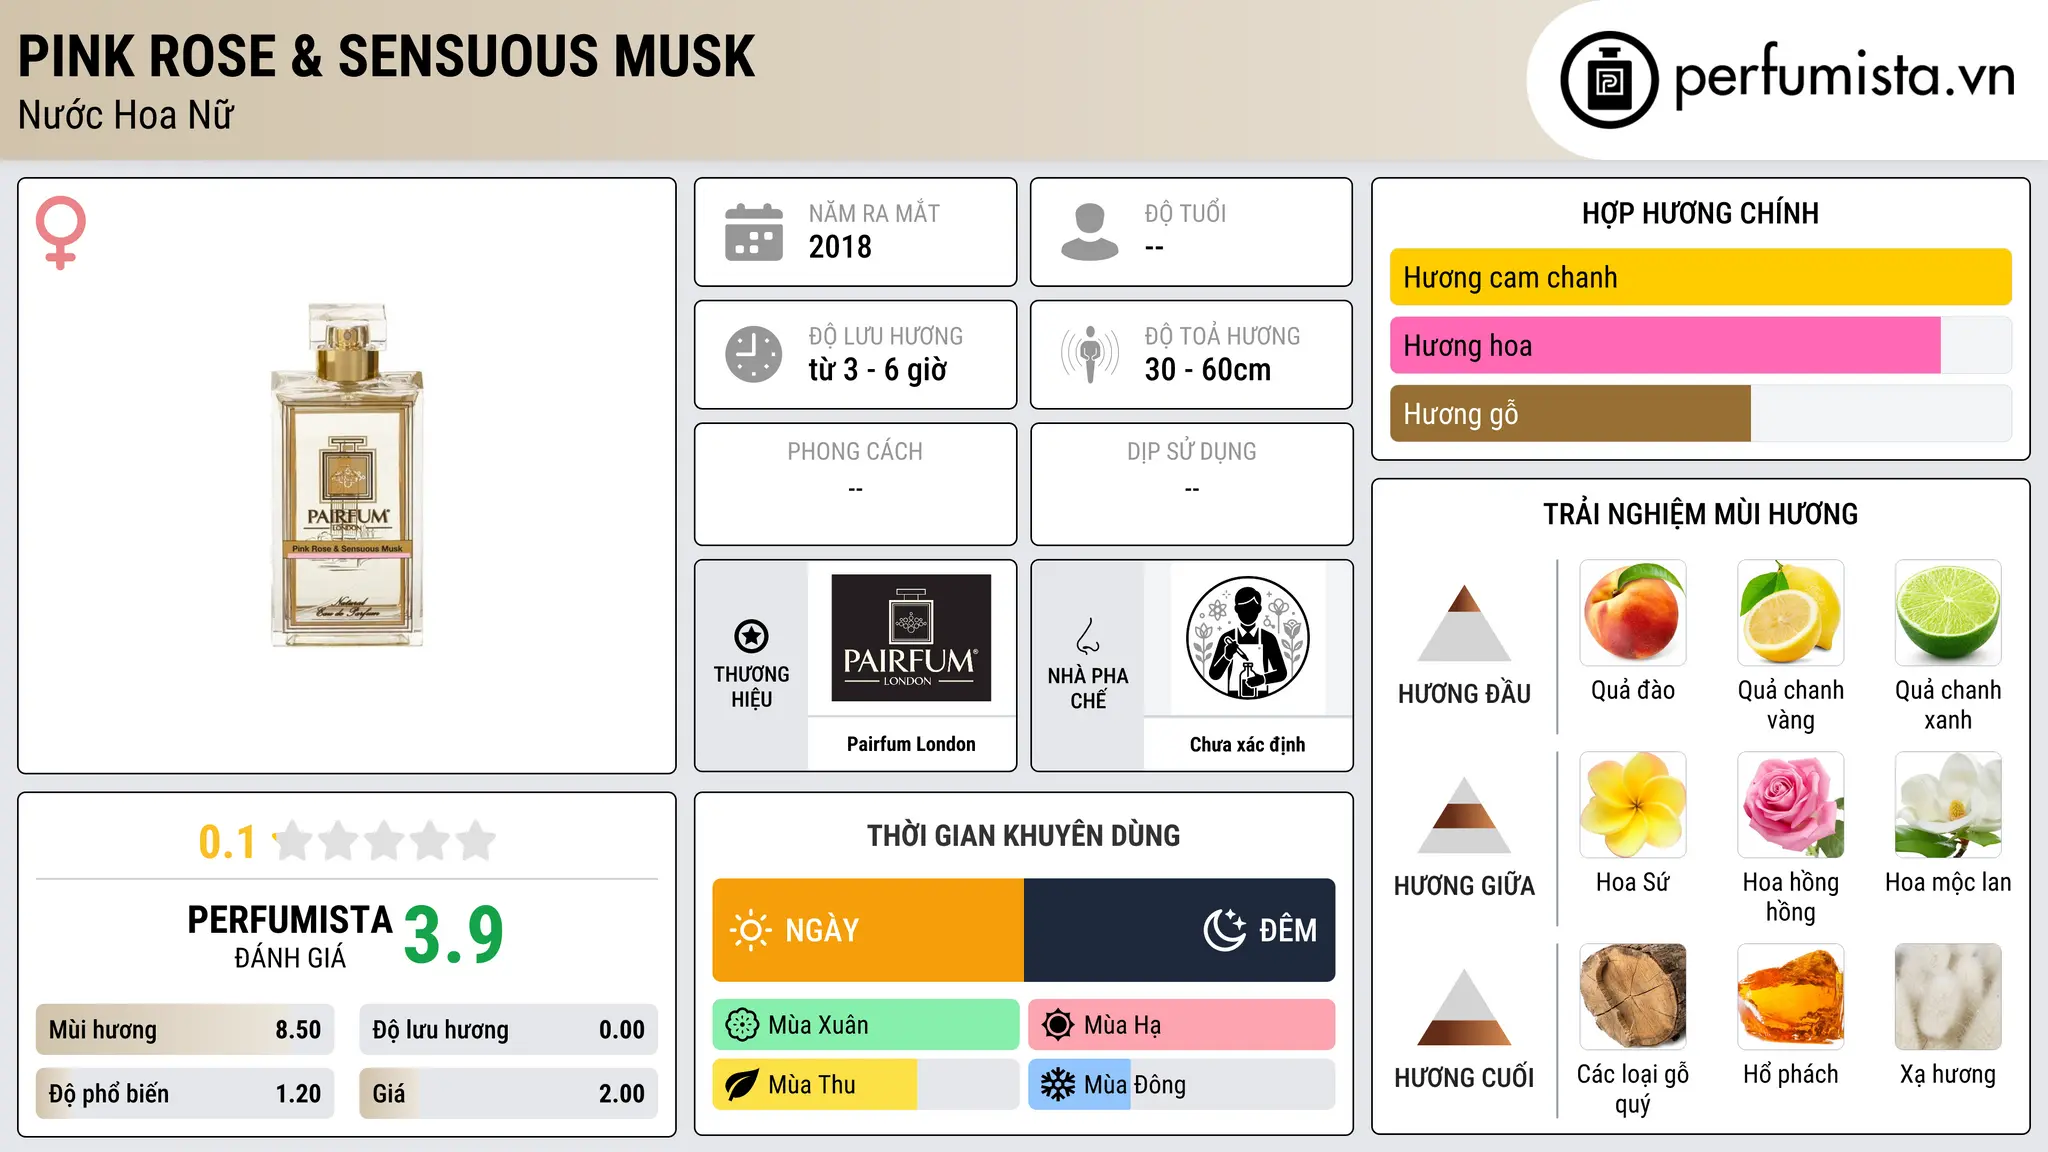Screen dimensions: 2048x1152
Task: Click the launch year value 2018
Action: pyautogui.click(x=840, y=247)
